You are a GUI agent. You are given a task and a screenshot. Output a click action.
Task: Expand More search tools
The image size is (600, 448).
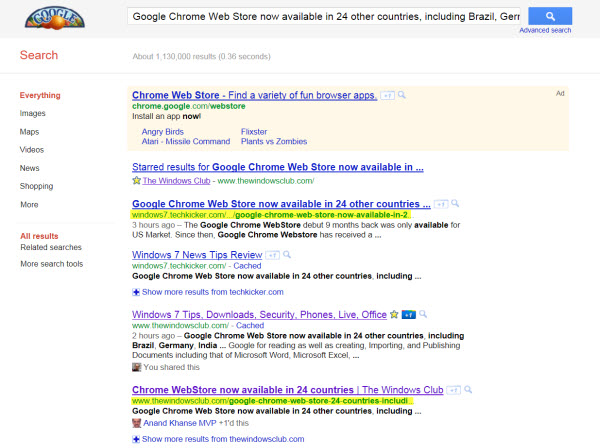pyautogui.click(x=52, y=264)
